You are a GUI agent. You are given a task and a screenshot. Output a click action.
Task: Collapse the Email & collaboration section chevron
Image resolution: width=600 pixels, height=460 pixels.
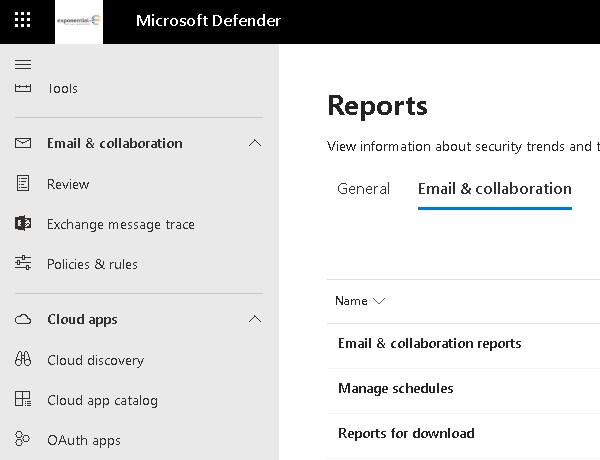point(254,143)
